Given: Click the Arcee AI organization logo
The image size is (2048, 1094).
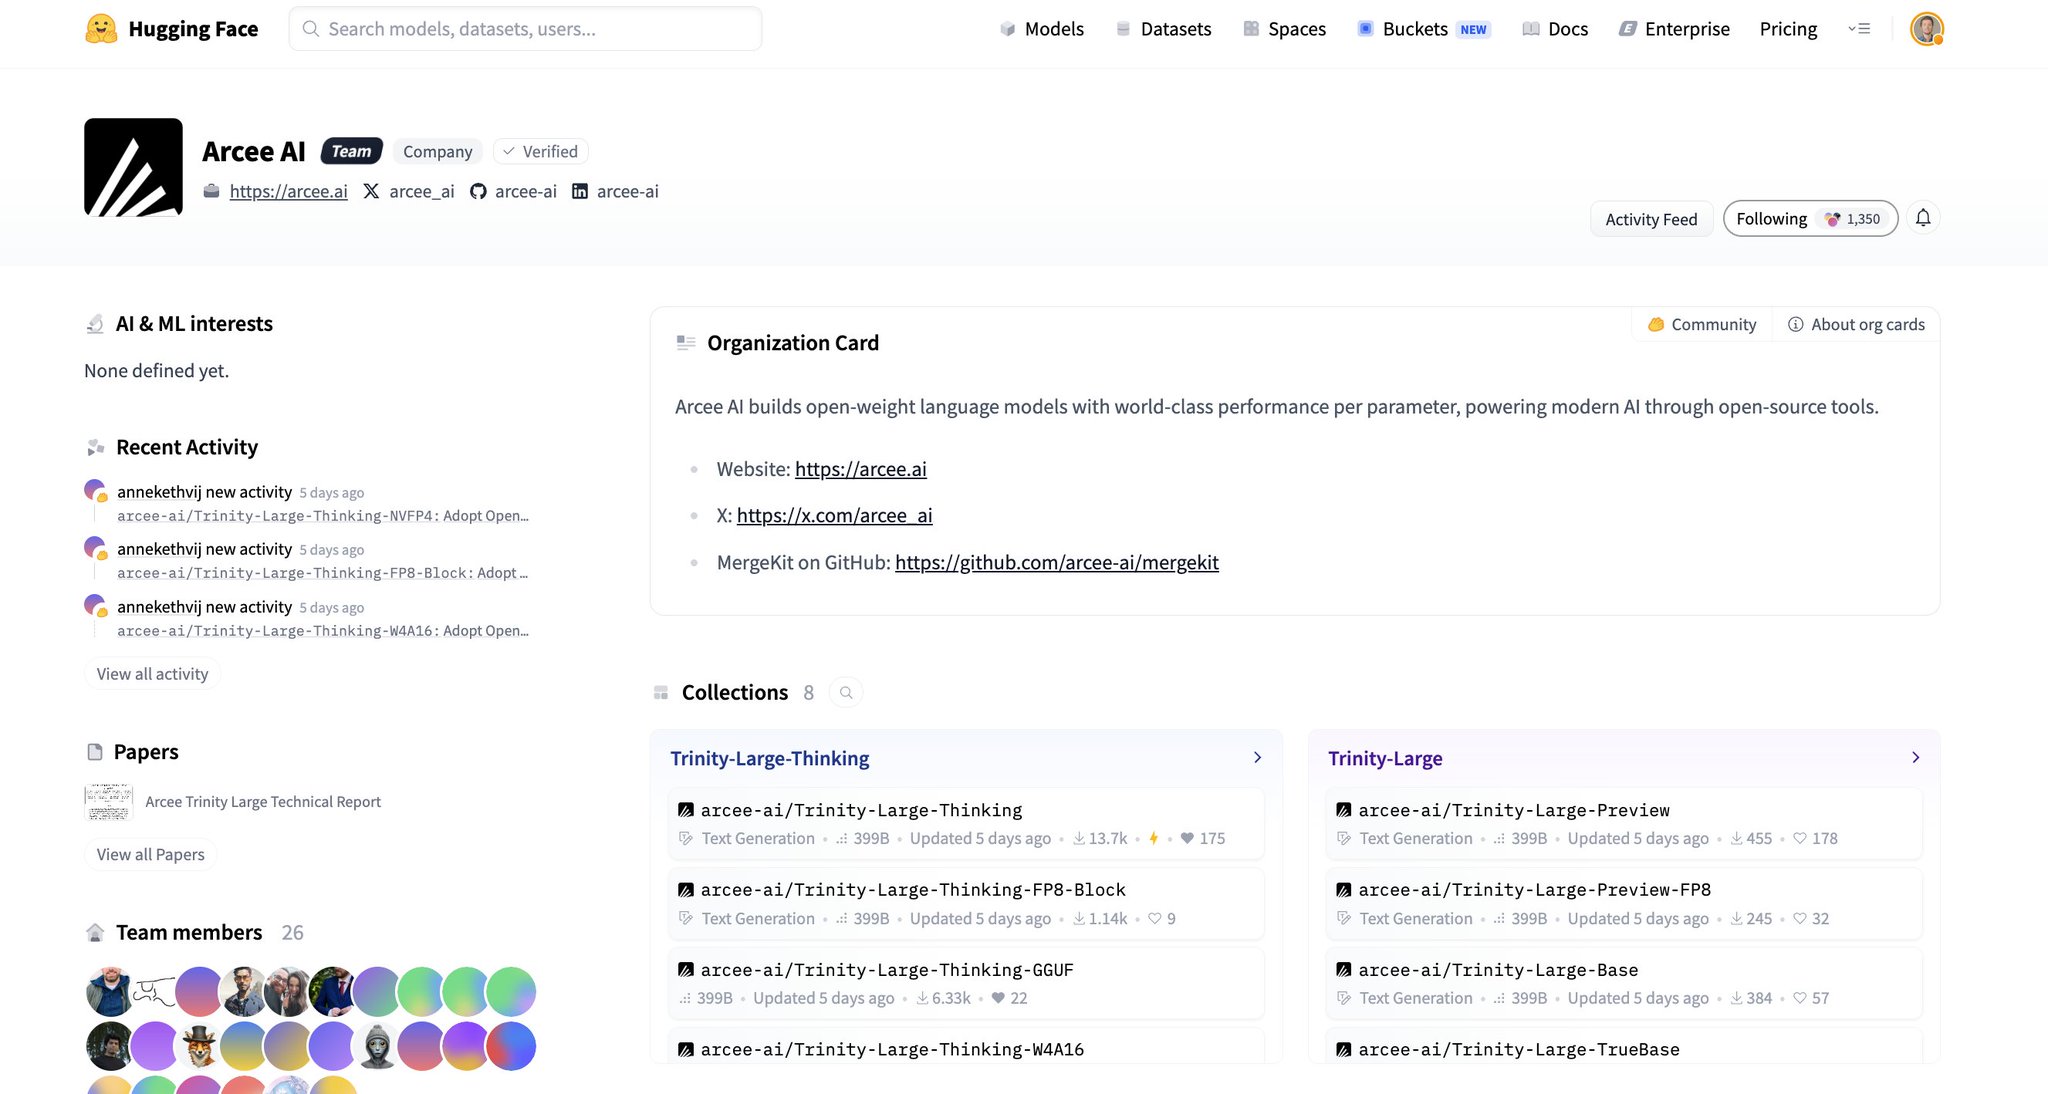Looking at the screenshot, I should pyautogui.click(x=133, y=167).
